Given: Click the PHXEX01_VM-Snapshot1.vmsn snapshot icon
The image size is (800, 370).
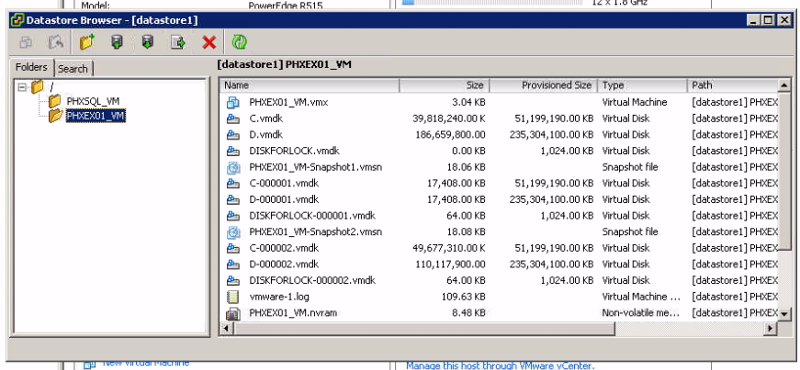Looking at the screenshot, I should pyautogui.click(x=233, y=167).
